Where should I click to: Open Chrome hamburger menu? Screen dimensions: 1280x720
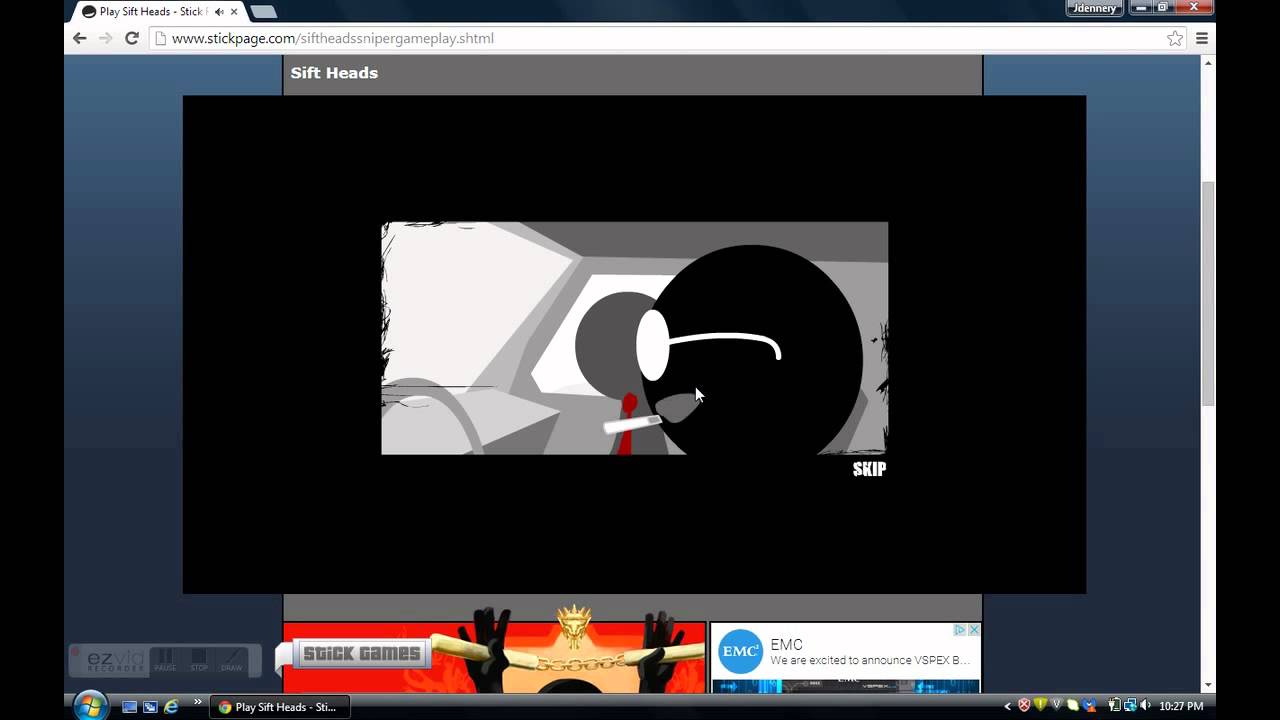[x=1202, y=38]
